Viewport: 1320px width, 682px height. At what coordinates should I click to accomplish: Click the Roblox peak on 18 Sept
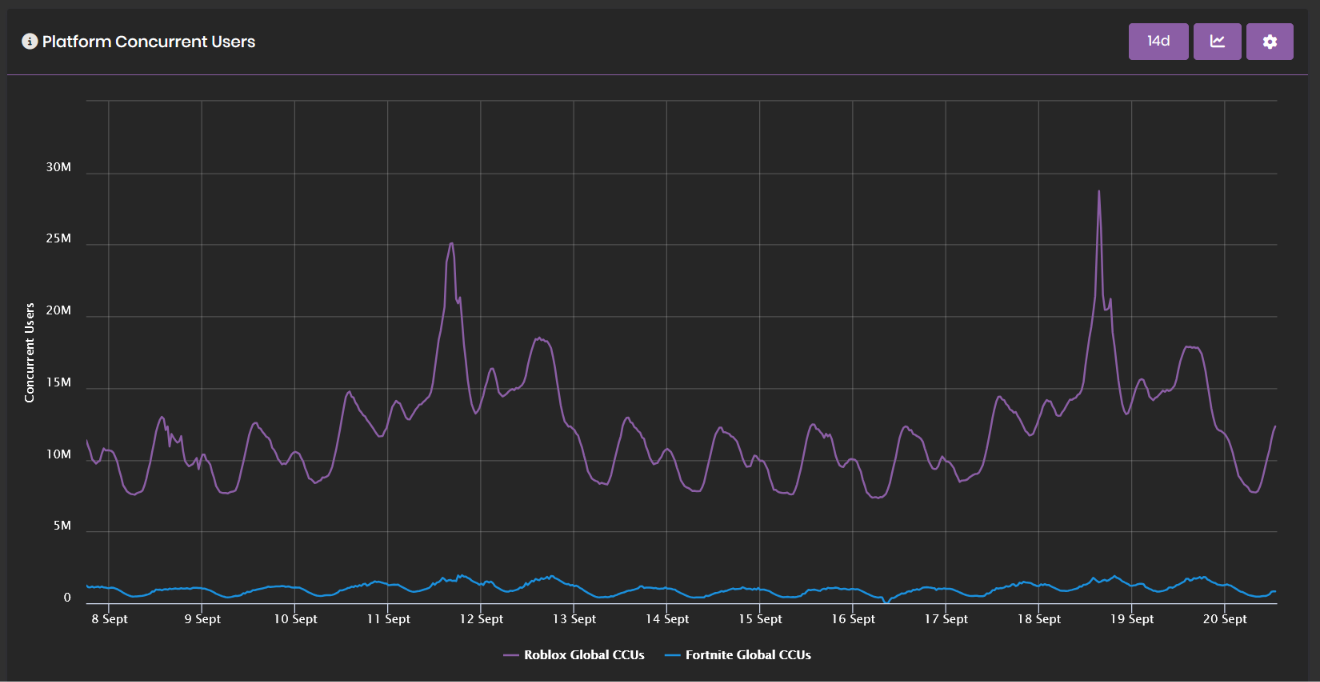tap(1098, 191)
